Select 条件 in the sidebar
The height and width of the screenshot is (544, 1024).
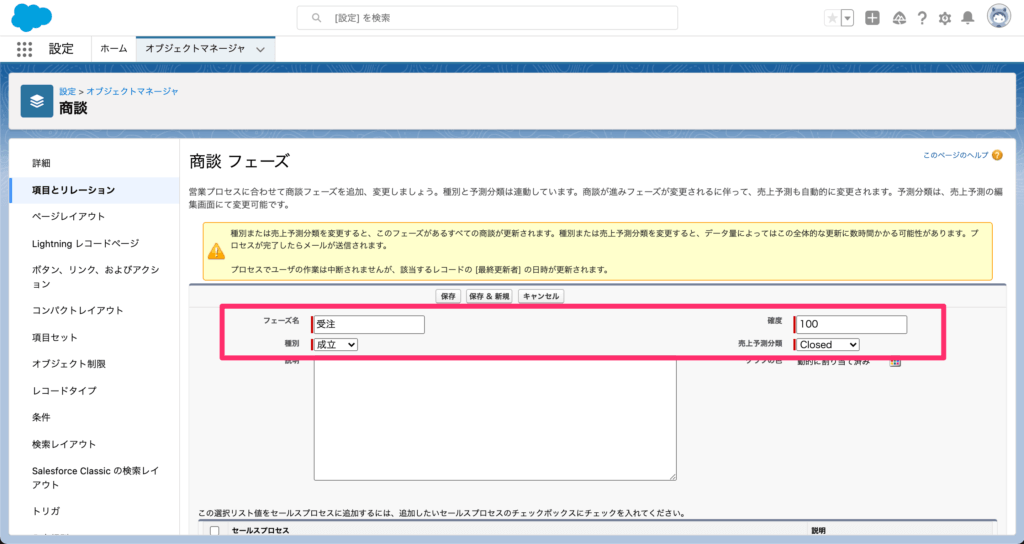41,417
